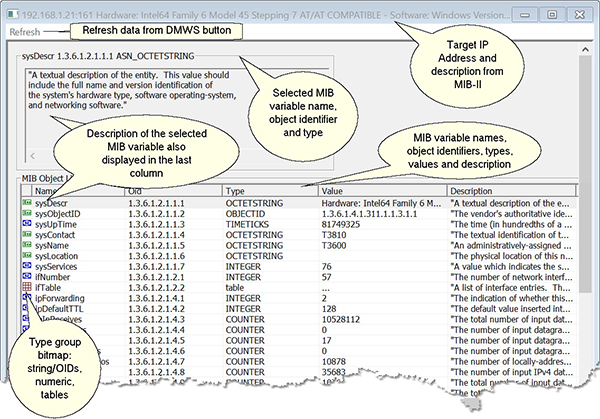Viewport: 600px width, 419px height.
Task: Click the Refresh menu item
Action: (x=24, y=32)
